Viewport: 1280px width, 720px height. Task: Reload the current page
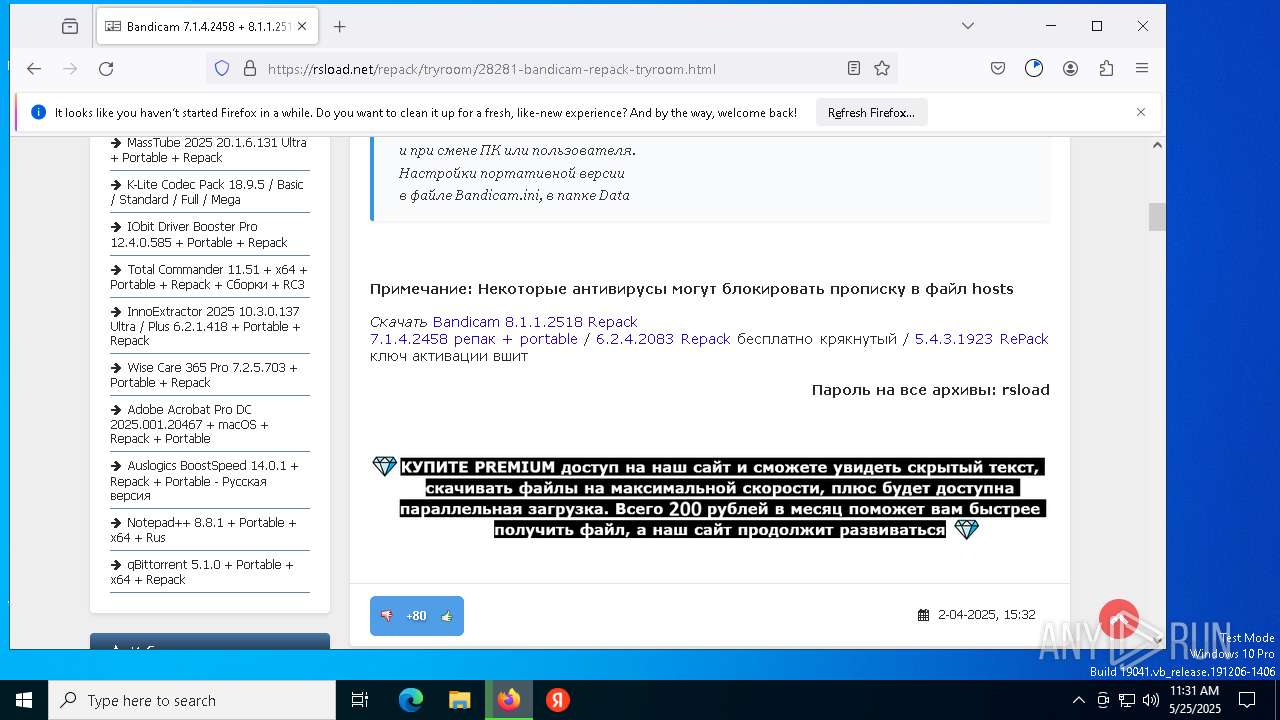coord(106,69)
